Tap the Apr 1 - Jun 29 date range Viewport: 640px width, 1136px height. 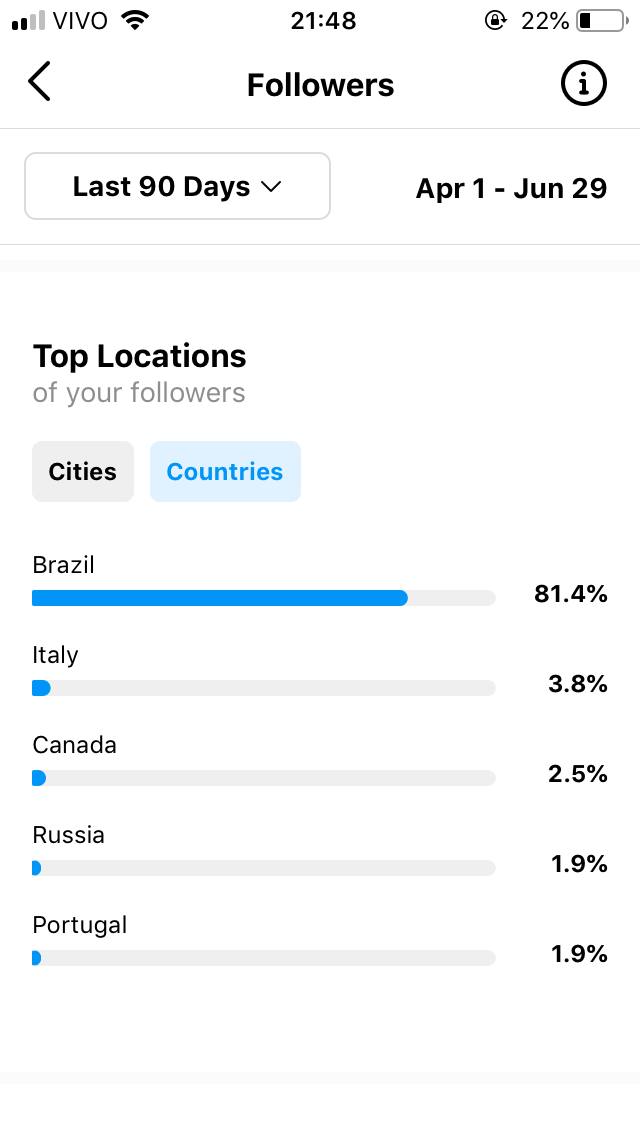click(511, 188)
